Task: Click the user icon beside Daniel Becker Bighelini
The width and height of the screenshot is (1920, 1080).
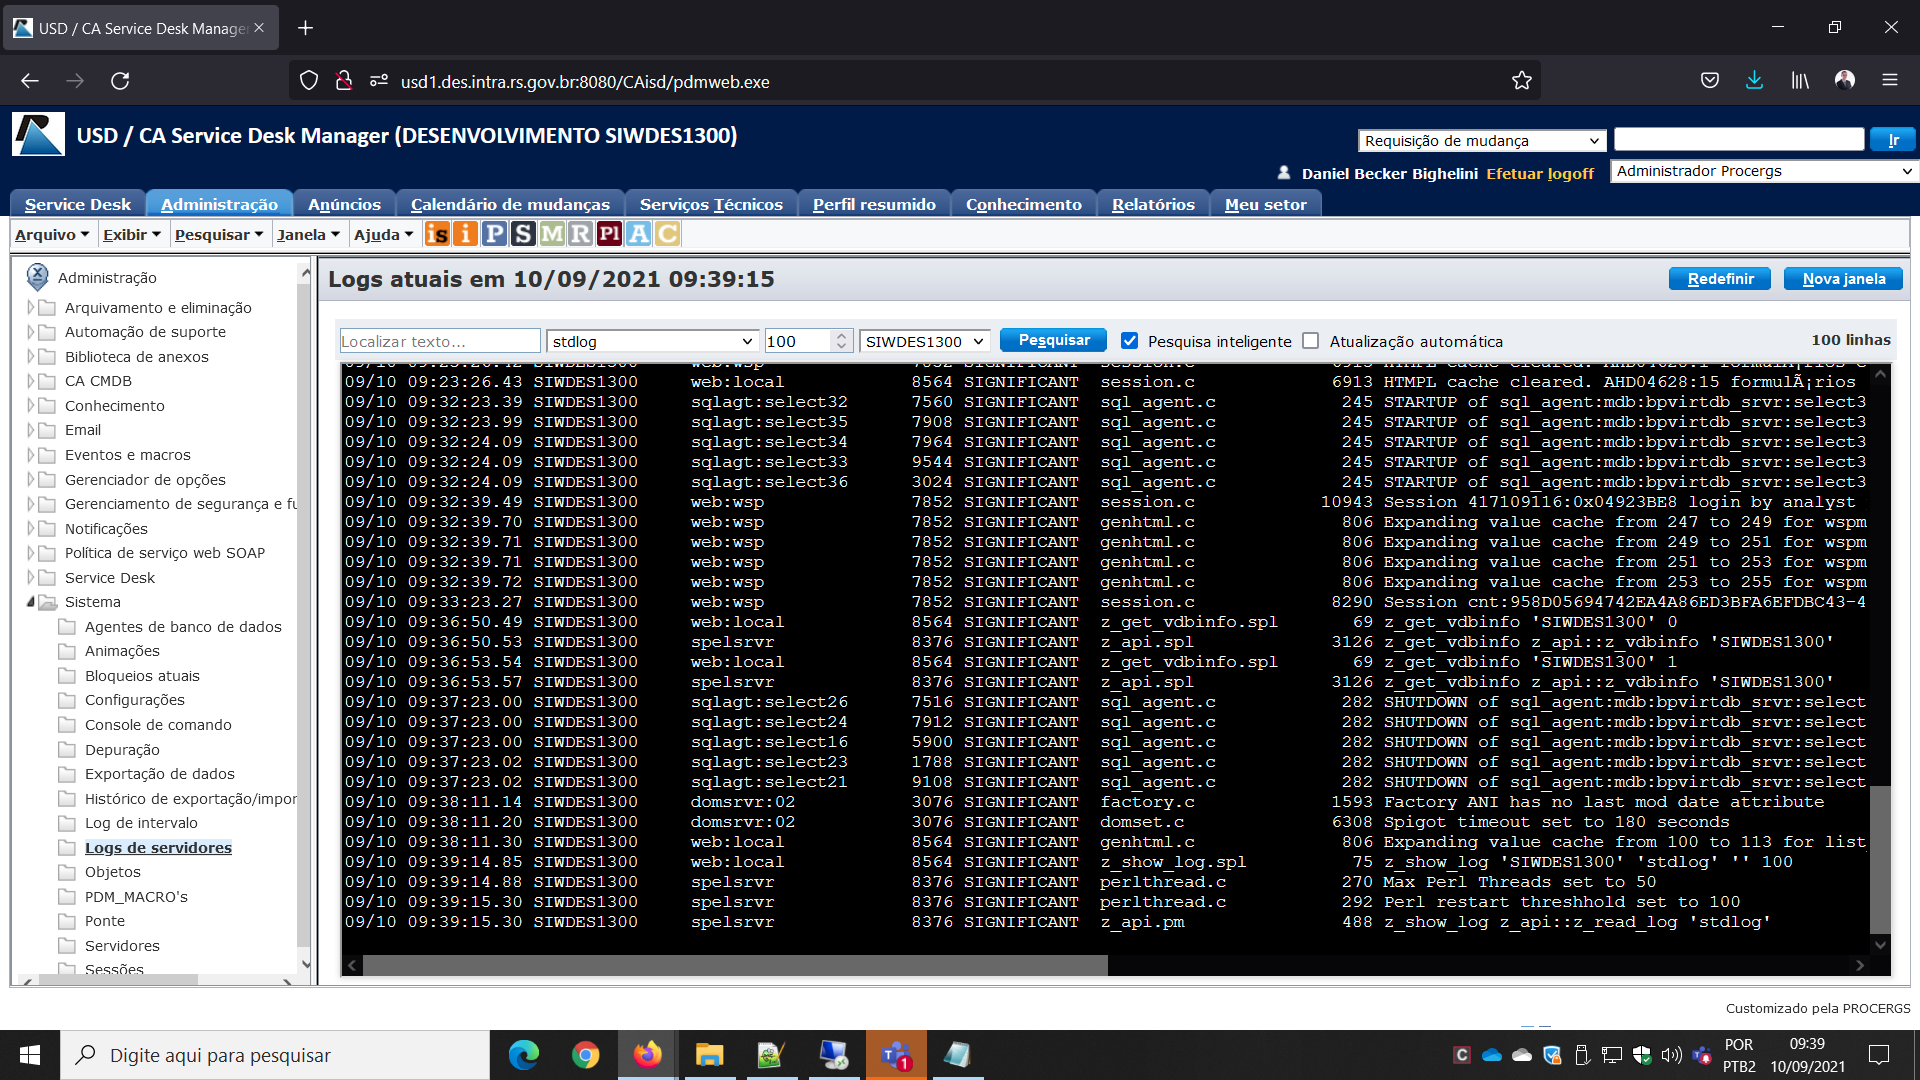Action: 1285,172
